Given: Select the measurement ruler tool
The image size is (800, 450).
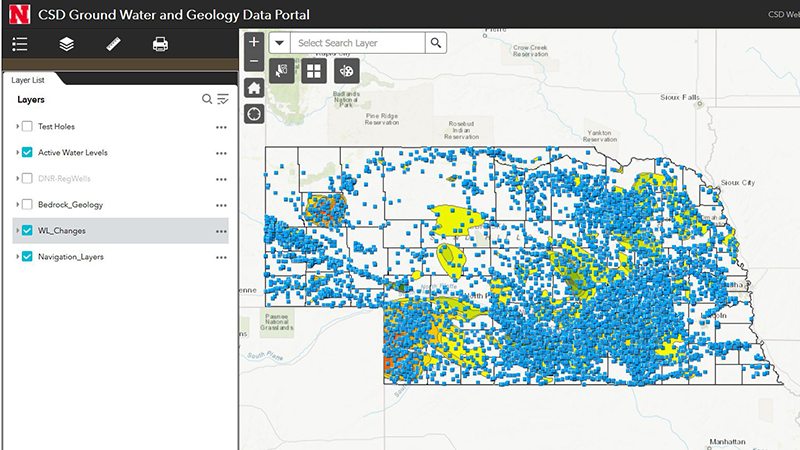Looking at the screenshot, I should pos(113,44).
